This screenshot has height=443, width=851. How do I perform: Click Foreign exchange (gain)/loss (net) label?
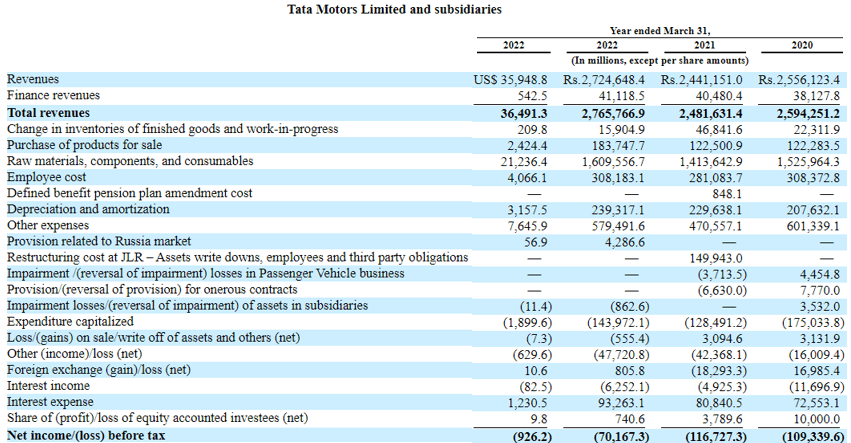(x=99, y=370)
